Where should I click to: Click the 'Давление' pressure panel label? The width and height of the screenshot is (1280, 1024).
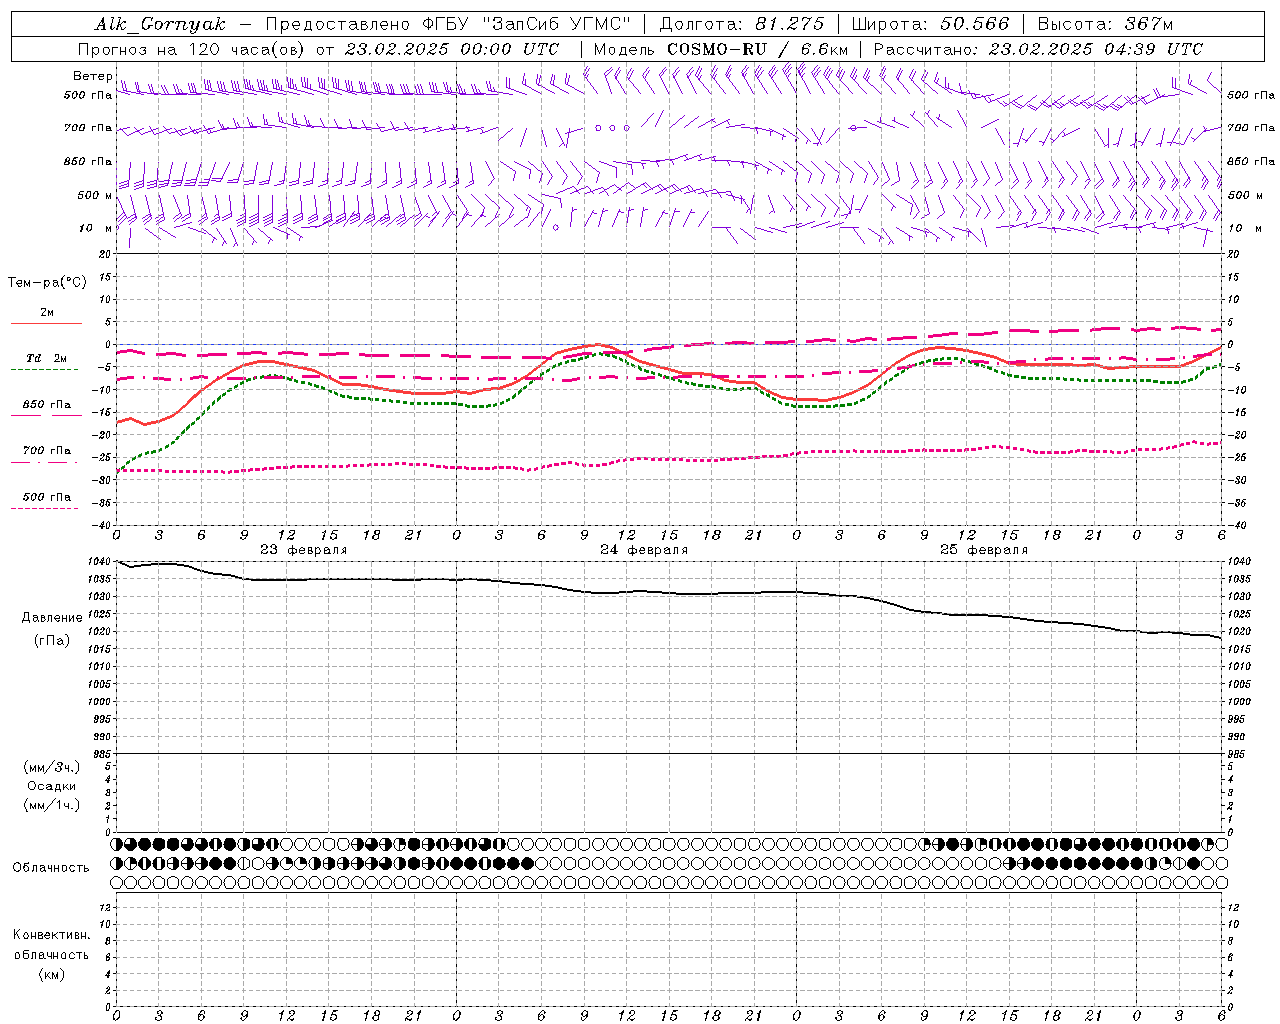click(52, 618)
